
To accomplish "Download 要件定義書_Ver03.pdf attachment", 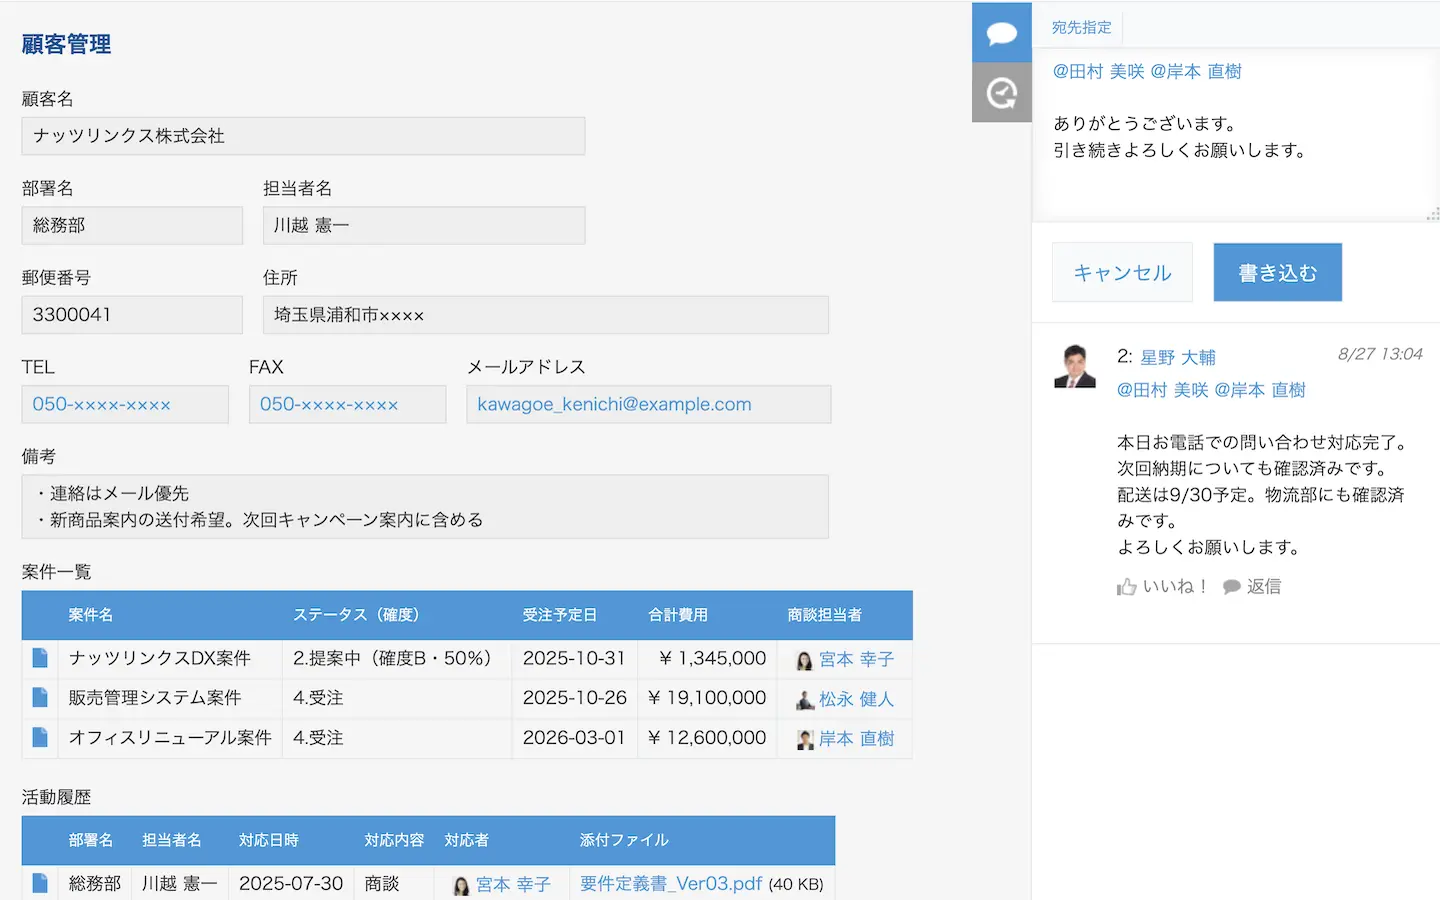I will [670, 884].
